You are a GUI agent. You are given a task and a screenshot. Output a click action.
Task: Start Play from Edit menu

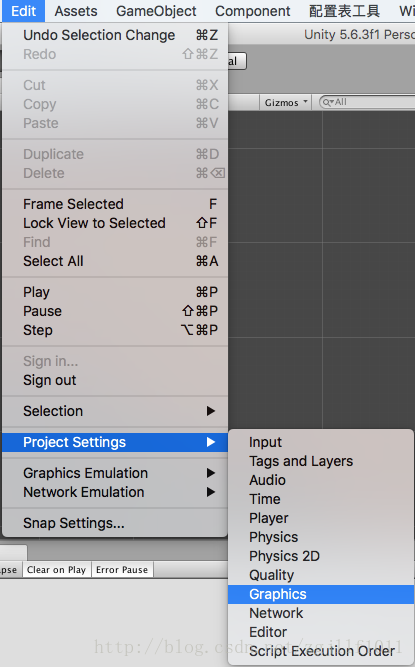click(x=115, y=292)
